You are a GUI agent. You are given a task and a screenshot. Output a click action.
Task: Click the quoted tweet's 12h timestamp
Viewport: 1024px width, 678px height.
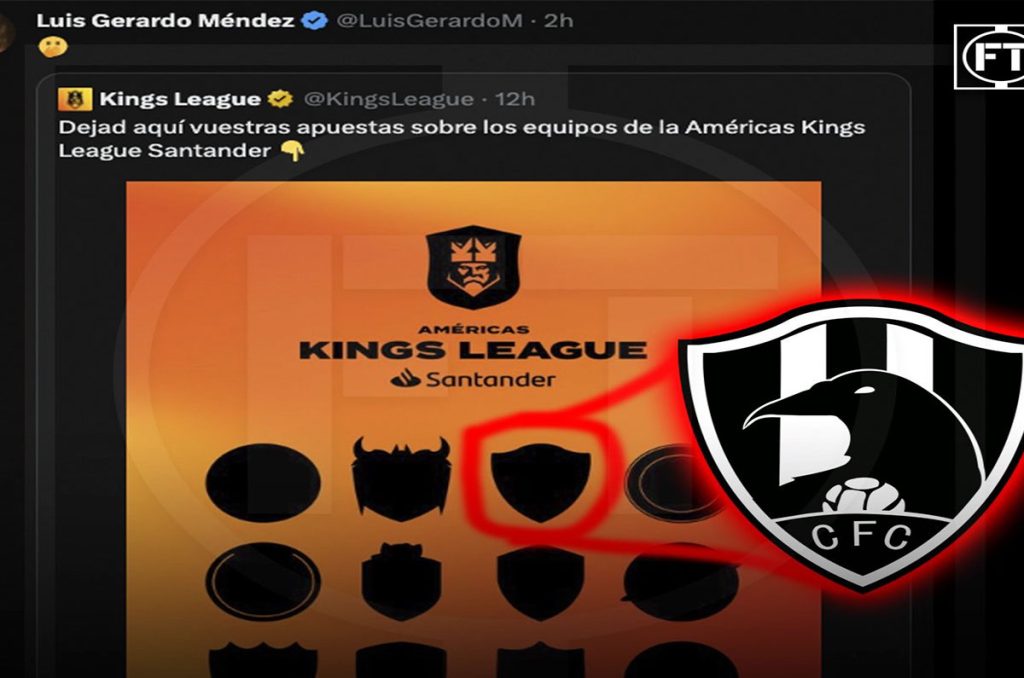(515, 99)
